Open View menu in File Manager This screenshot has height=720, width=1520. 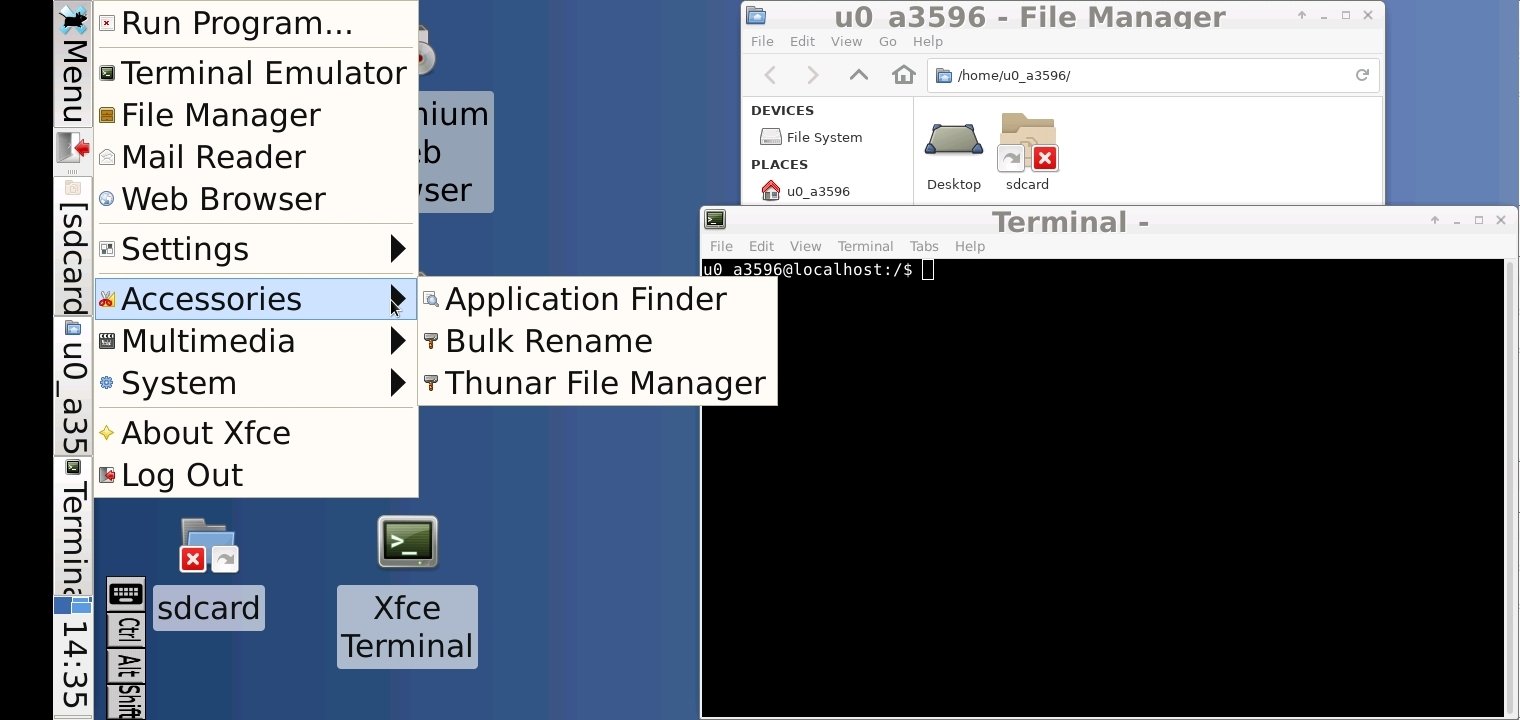pos(846,42)
